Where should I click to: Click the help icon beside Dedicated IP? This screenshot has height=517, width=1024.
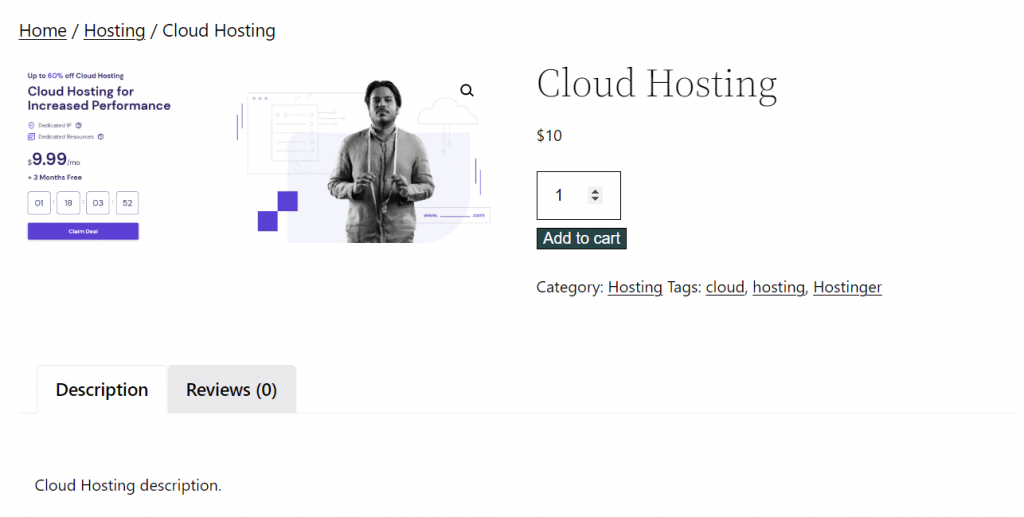pos(79,125)
